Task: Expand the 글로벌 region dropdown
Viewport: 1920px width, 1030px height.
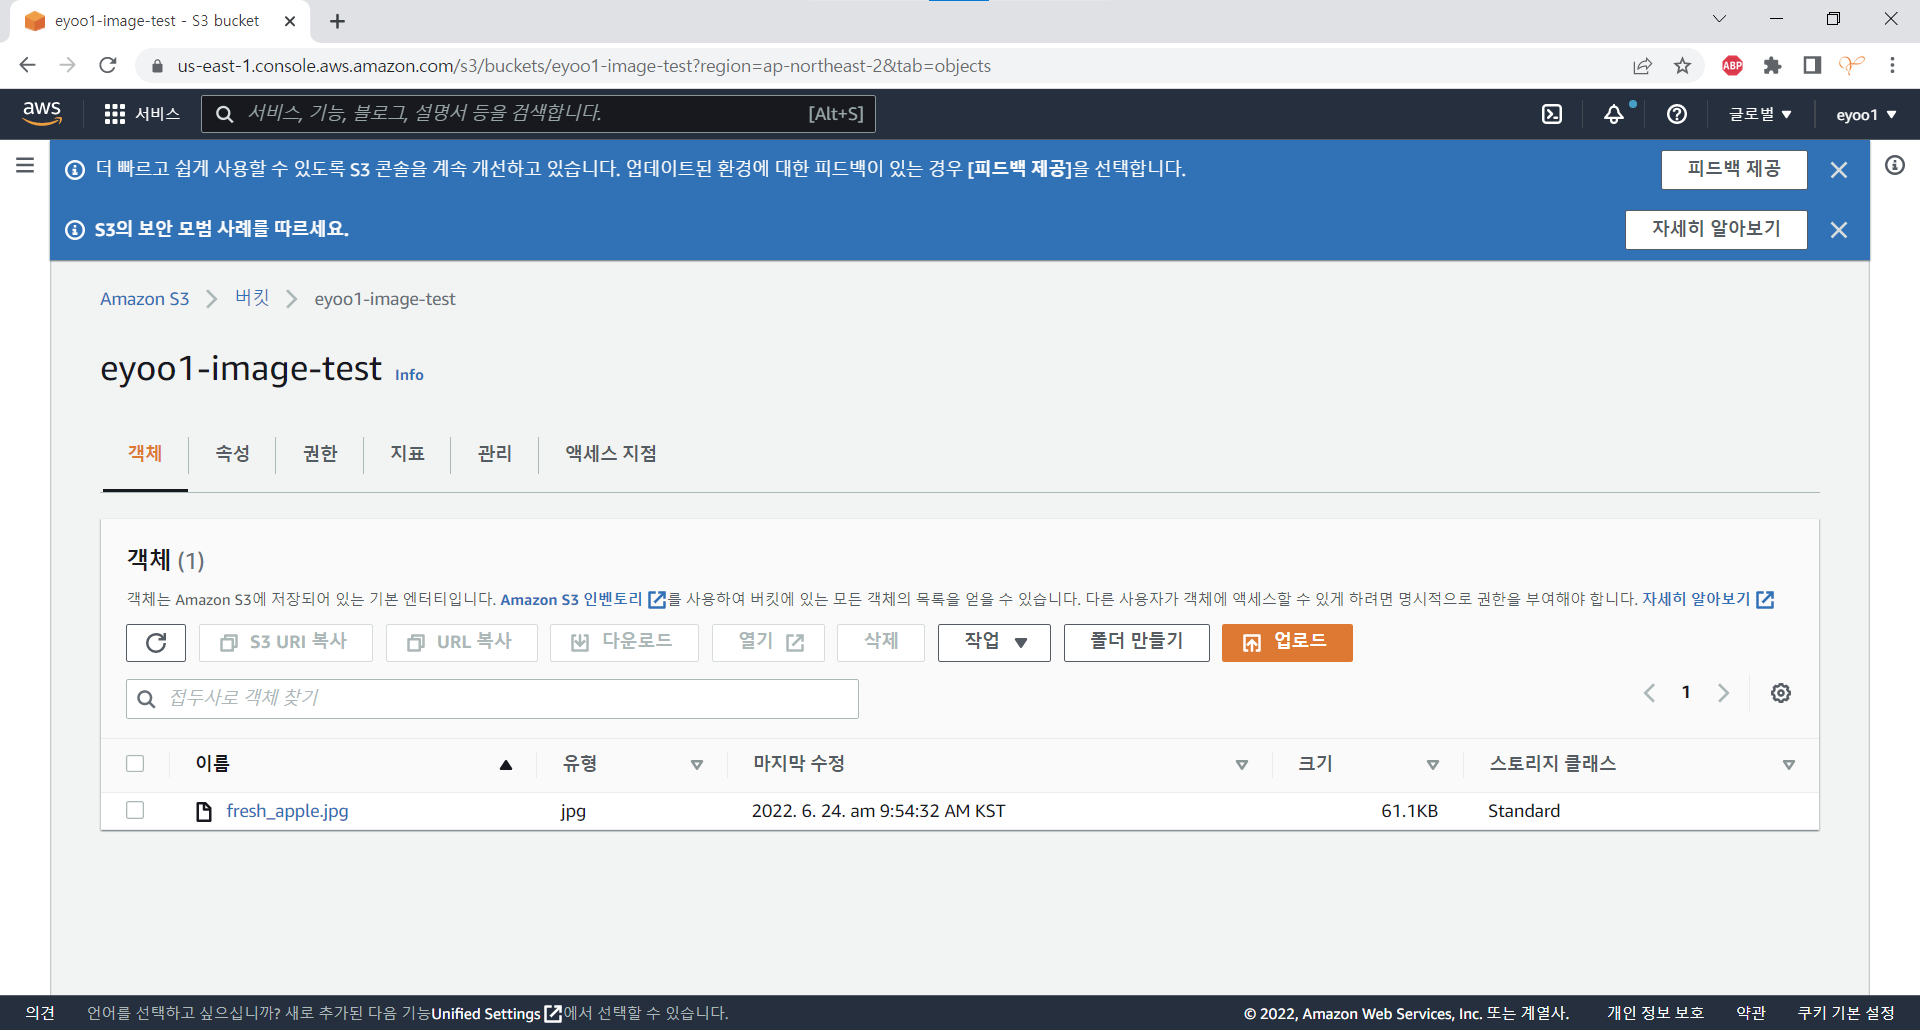Action: 1760,114
